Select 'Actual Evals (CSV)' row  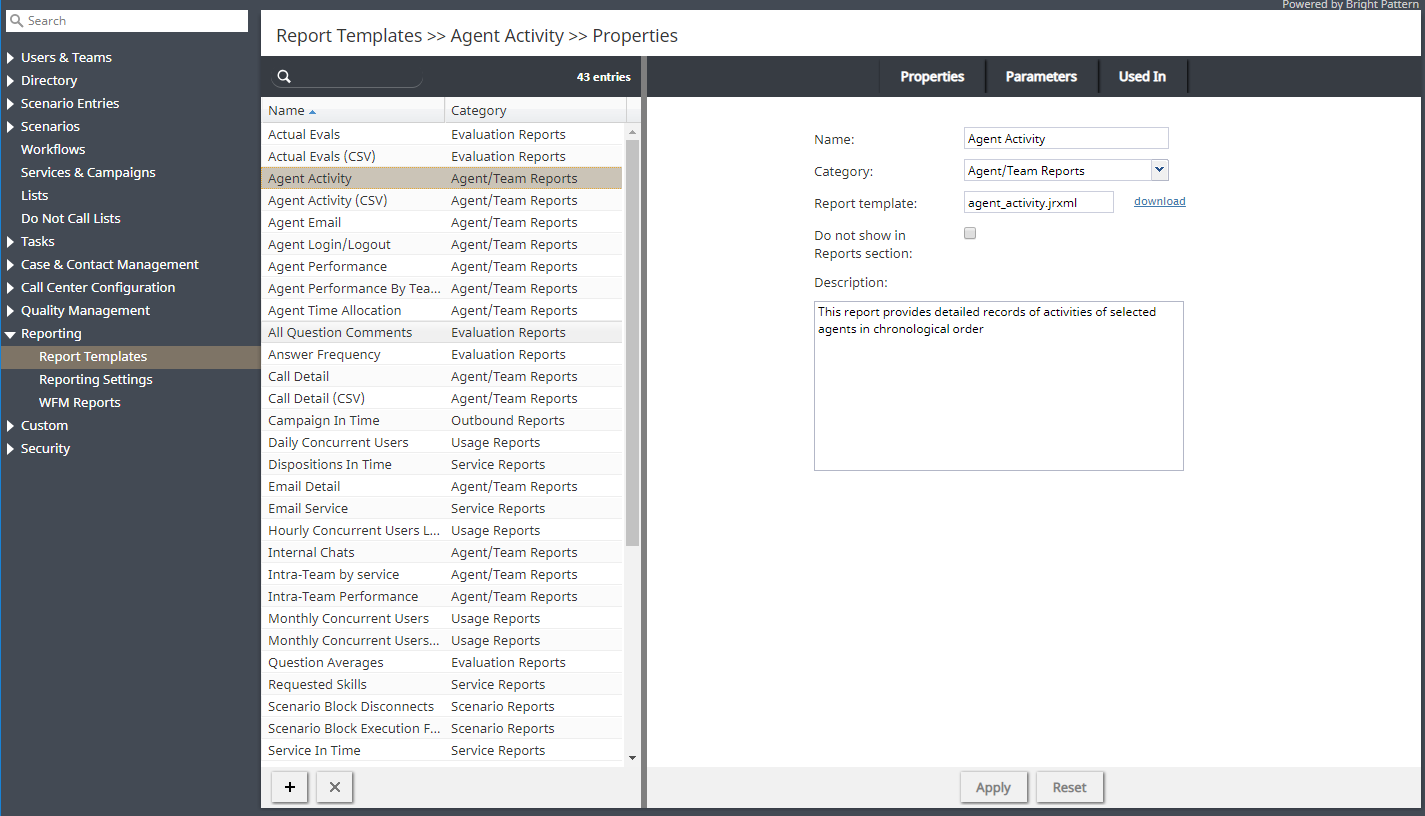pyautogui.click(x=442, y=156)
